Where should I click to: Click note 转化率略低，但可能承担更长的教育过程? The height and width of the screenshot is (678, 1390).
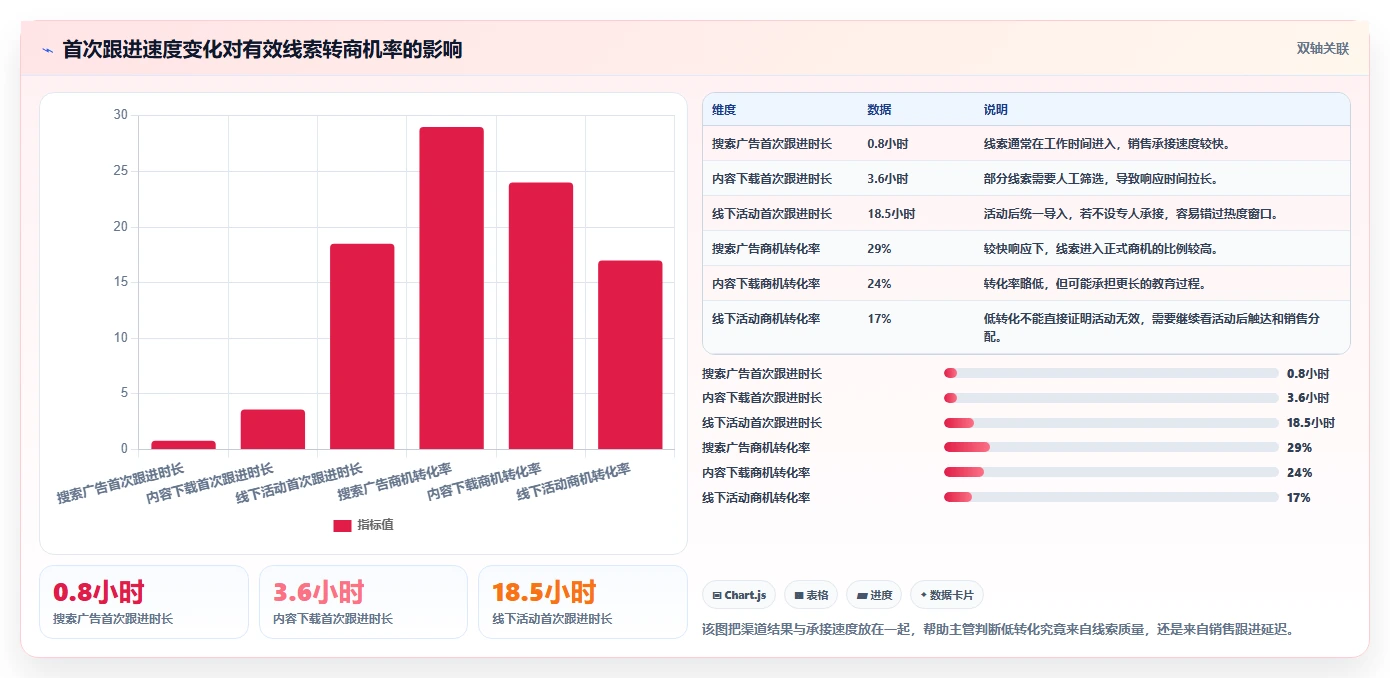(1095, 284)
